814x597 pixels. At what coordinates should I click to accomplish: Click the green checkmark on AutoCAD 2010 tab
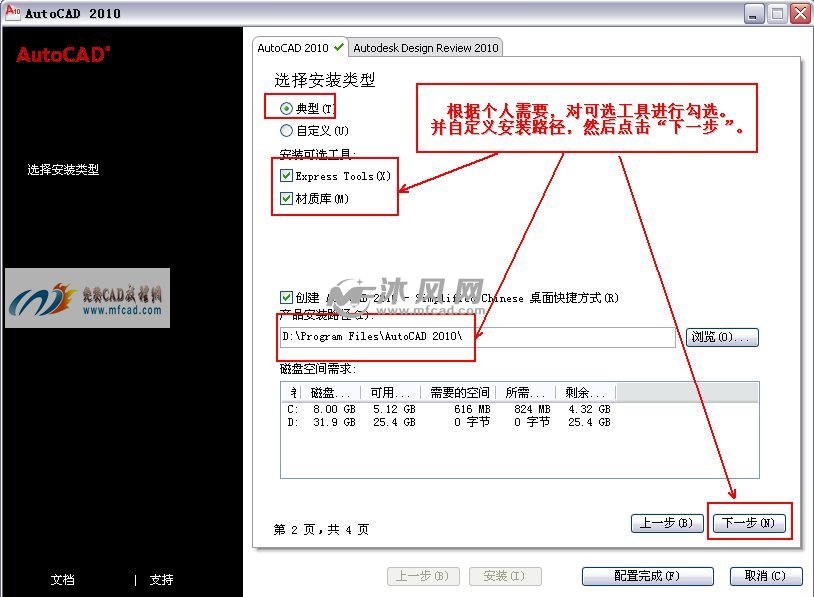pyautogui.click(x=339, y=47)
